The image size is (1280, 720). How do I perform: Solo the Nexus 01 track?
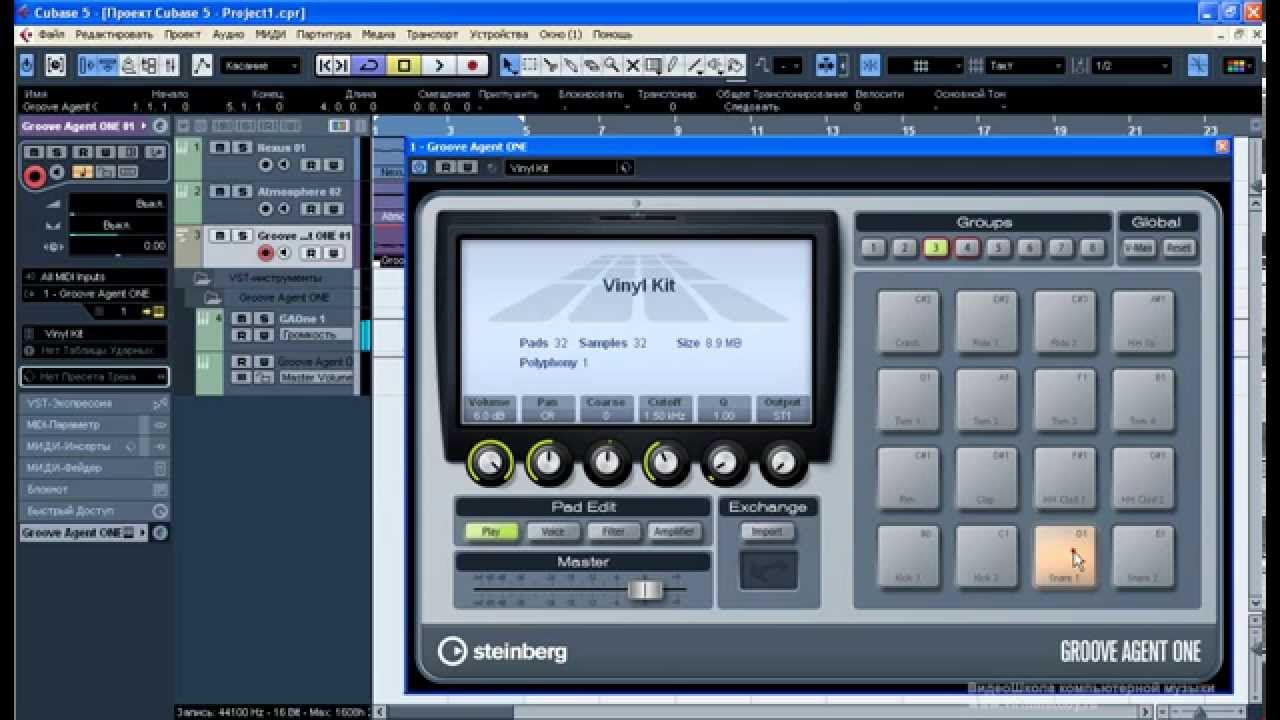coord(240,148)
